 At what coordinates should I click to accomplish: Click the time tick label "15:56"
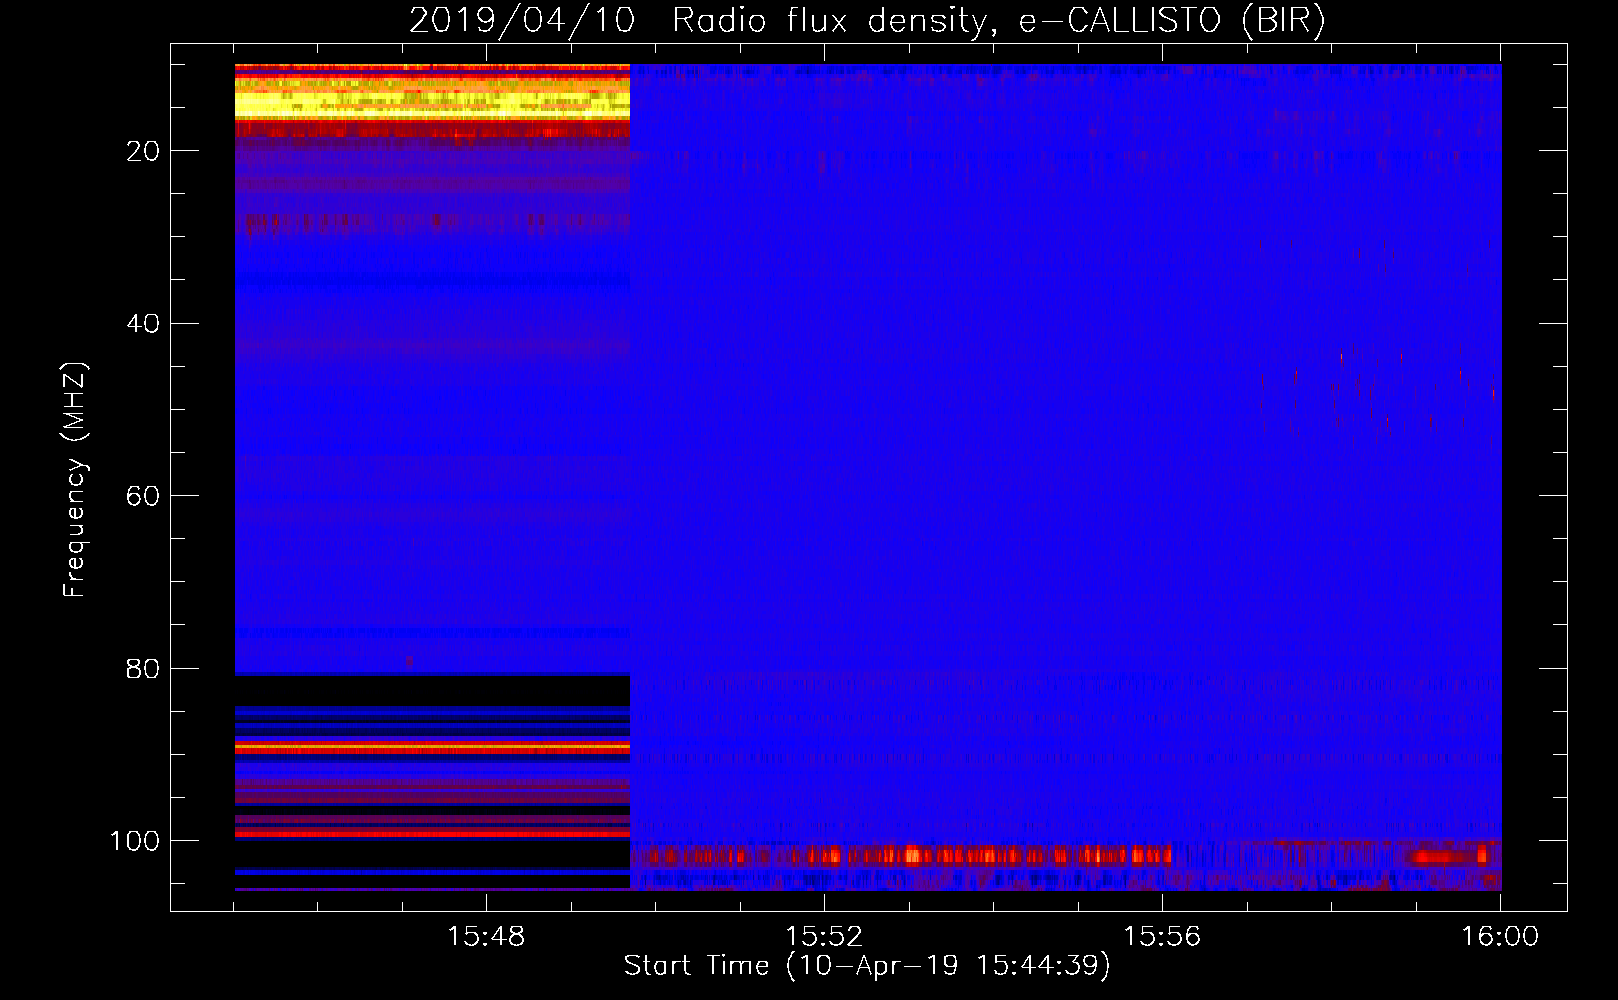(1162, 937)
